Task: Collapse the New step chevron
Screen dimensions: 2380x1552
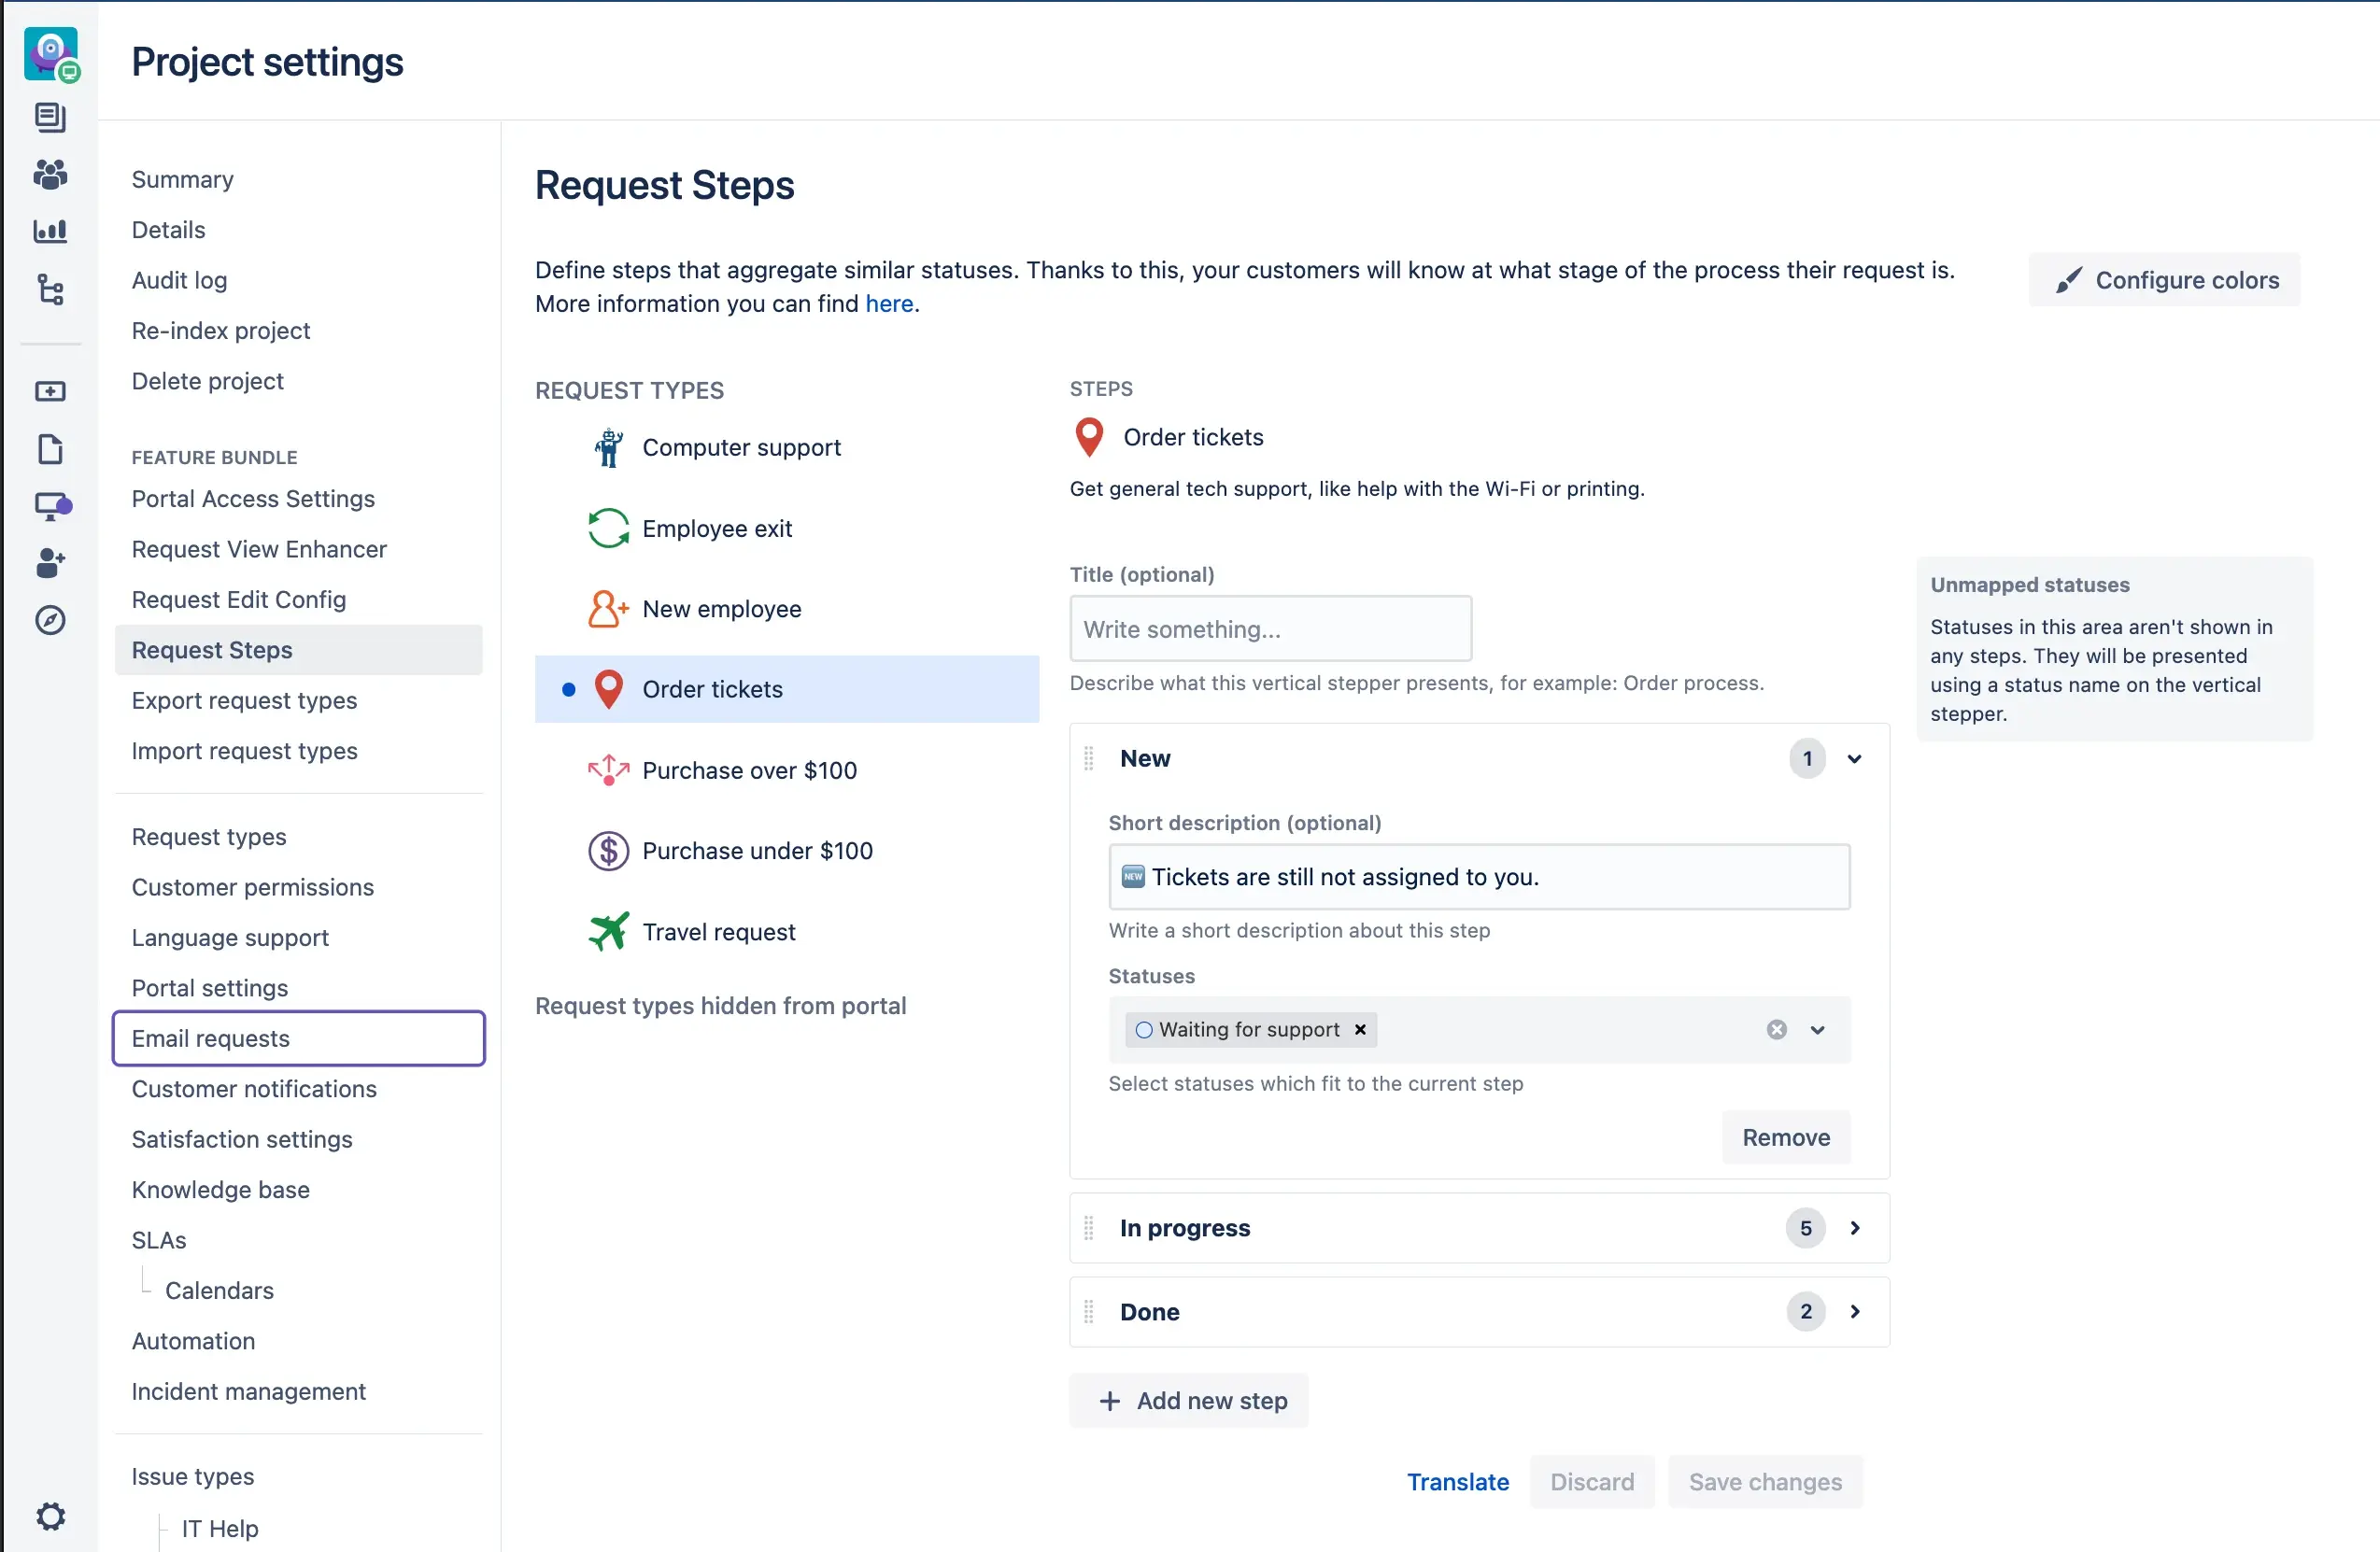Action: [x=1854, y=758]
